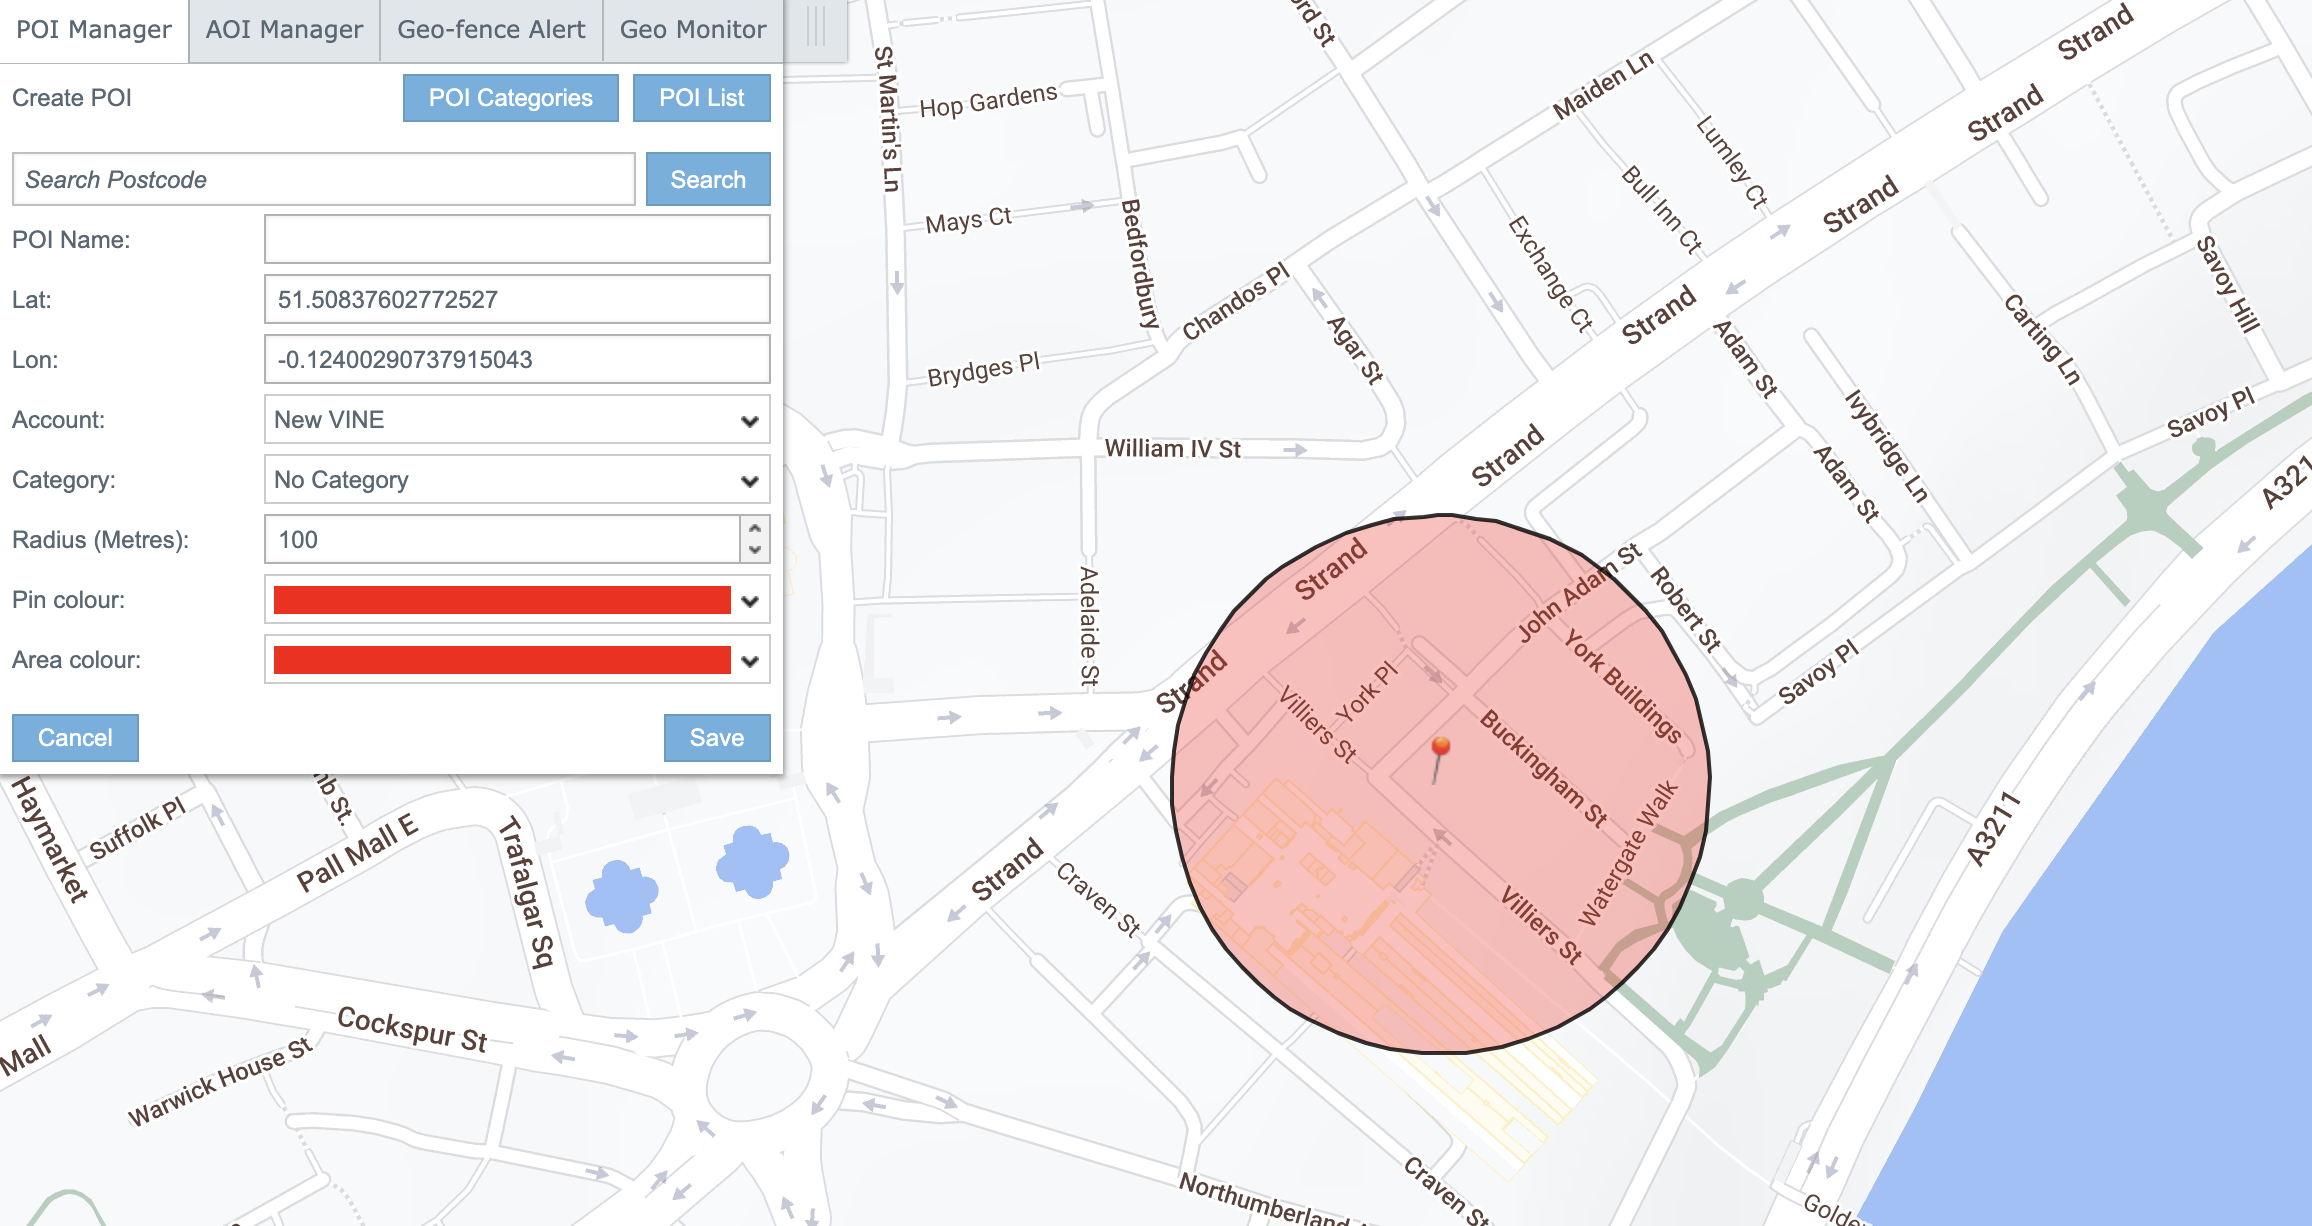The height and width of the screenshot is (1226, 2312).
Task: Click radius stepper down arrow
Action: (755, 550)
